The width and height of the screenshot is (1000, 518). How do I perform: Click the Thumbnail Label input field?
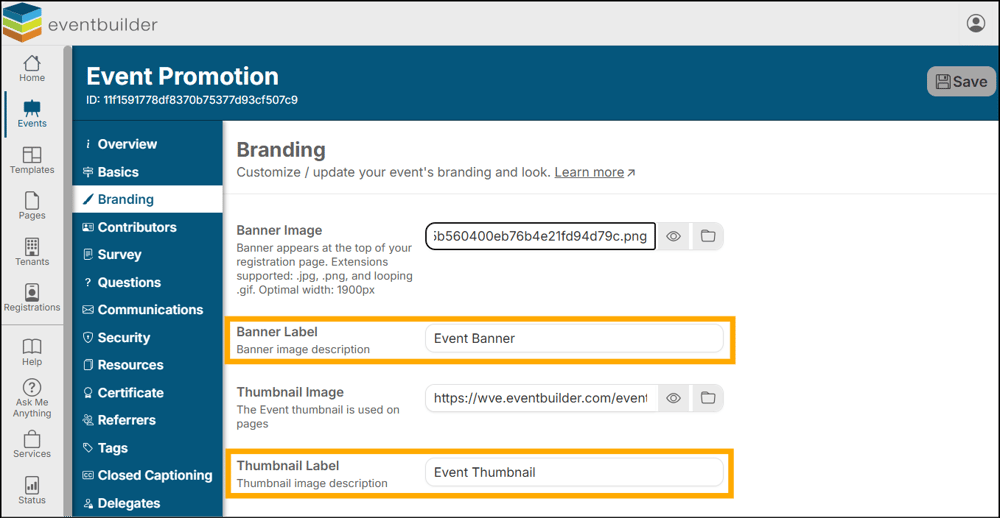point(574,473)
